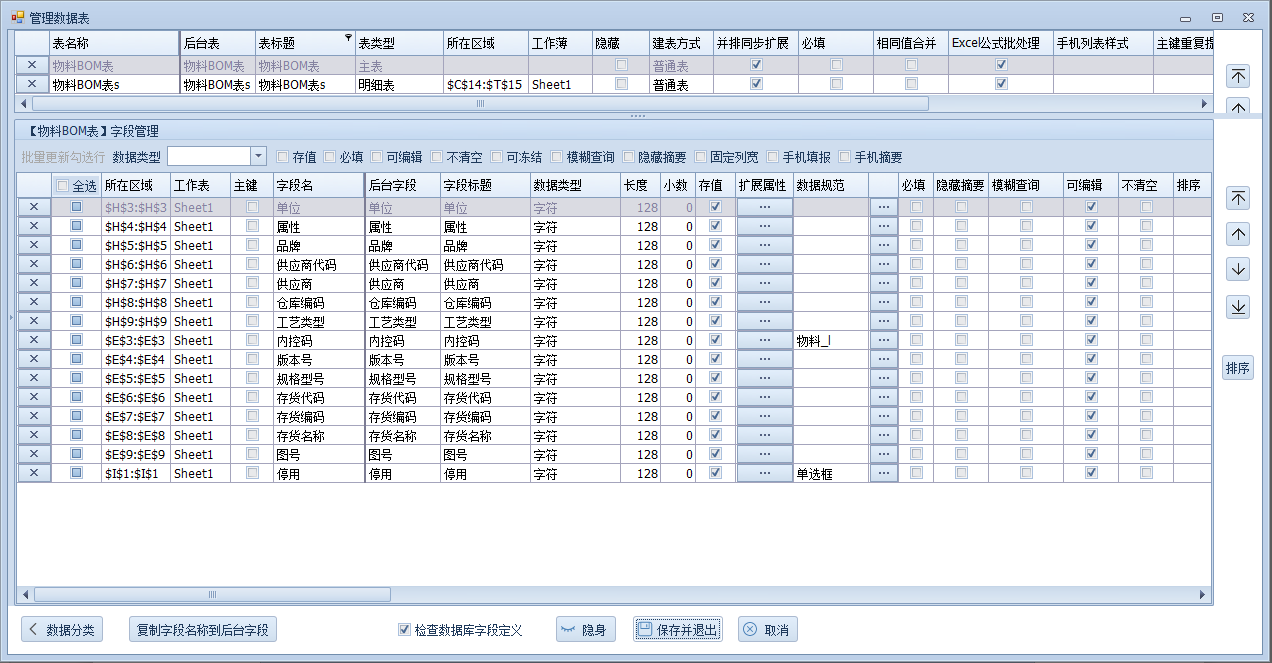Delete the 属性 field row with X
Image resolution: width=1272 pixels, height=663 pixels.
[x=33, y=227]
